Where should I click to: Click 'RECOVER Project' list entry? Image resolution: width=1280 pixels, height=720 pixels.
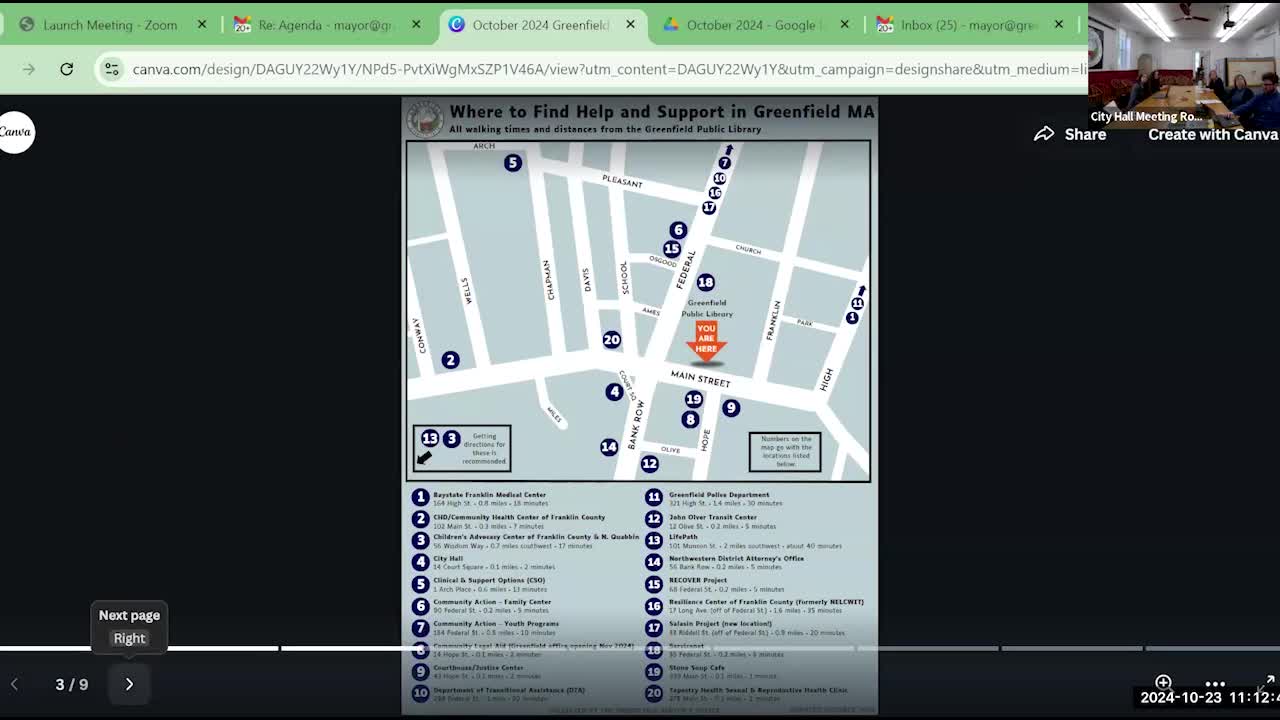(x=698, y=581)
